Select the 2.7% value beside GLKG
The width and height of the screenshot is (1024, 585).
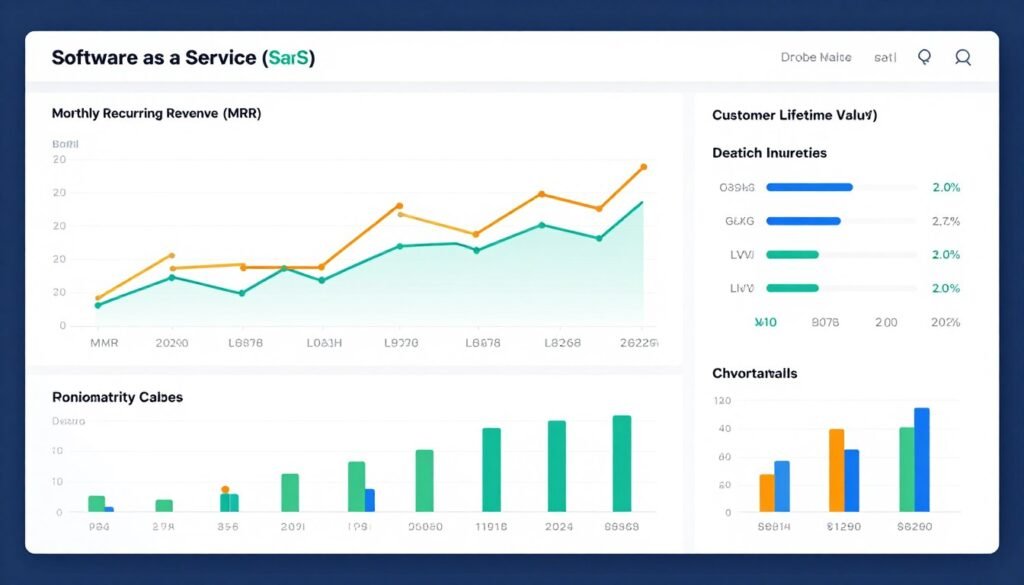(x=946, y=221)
